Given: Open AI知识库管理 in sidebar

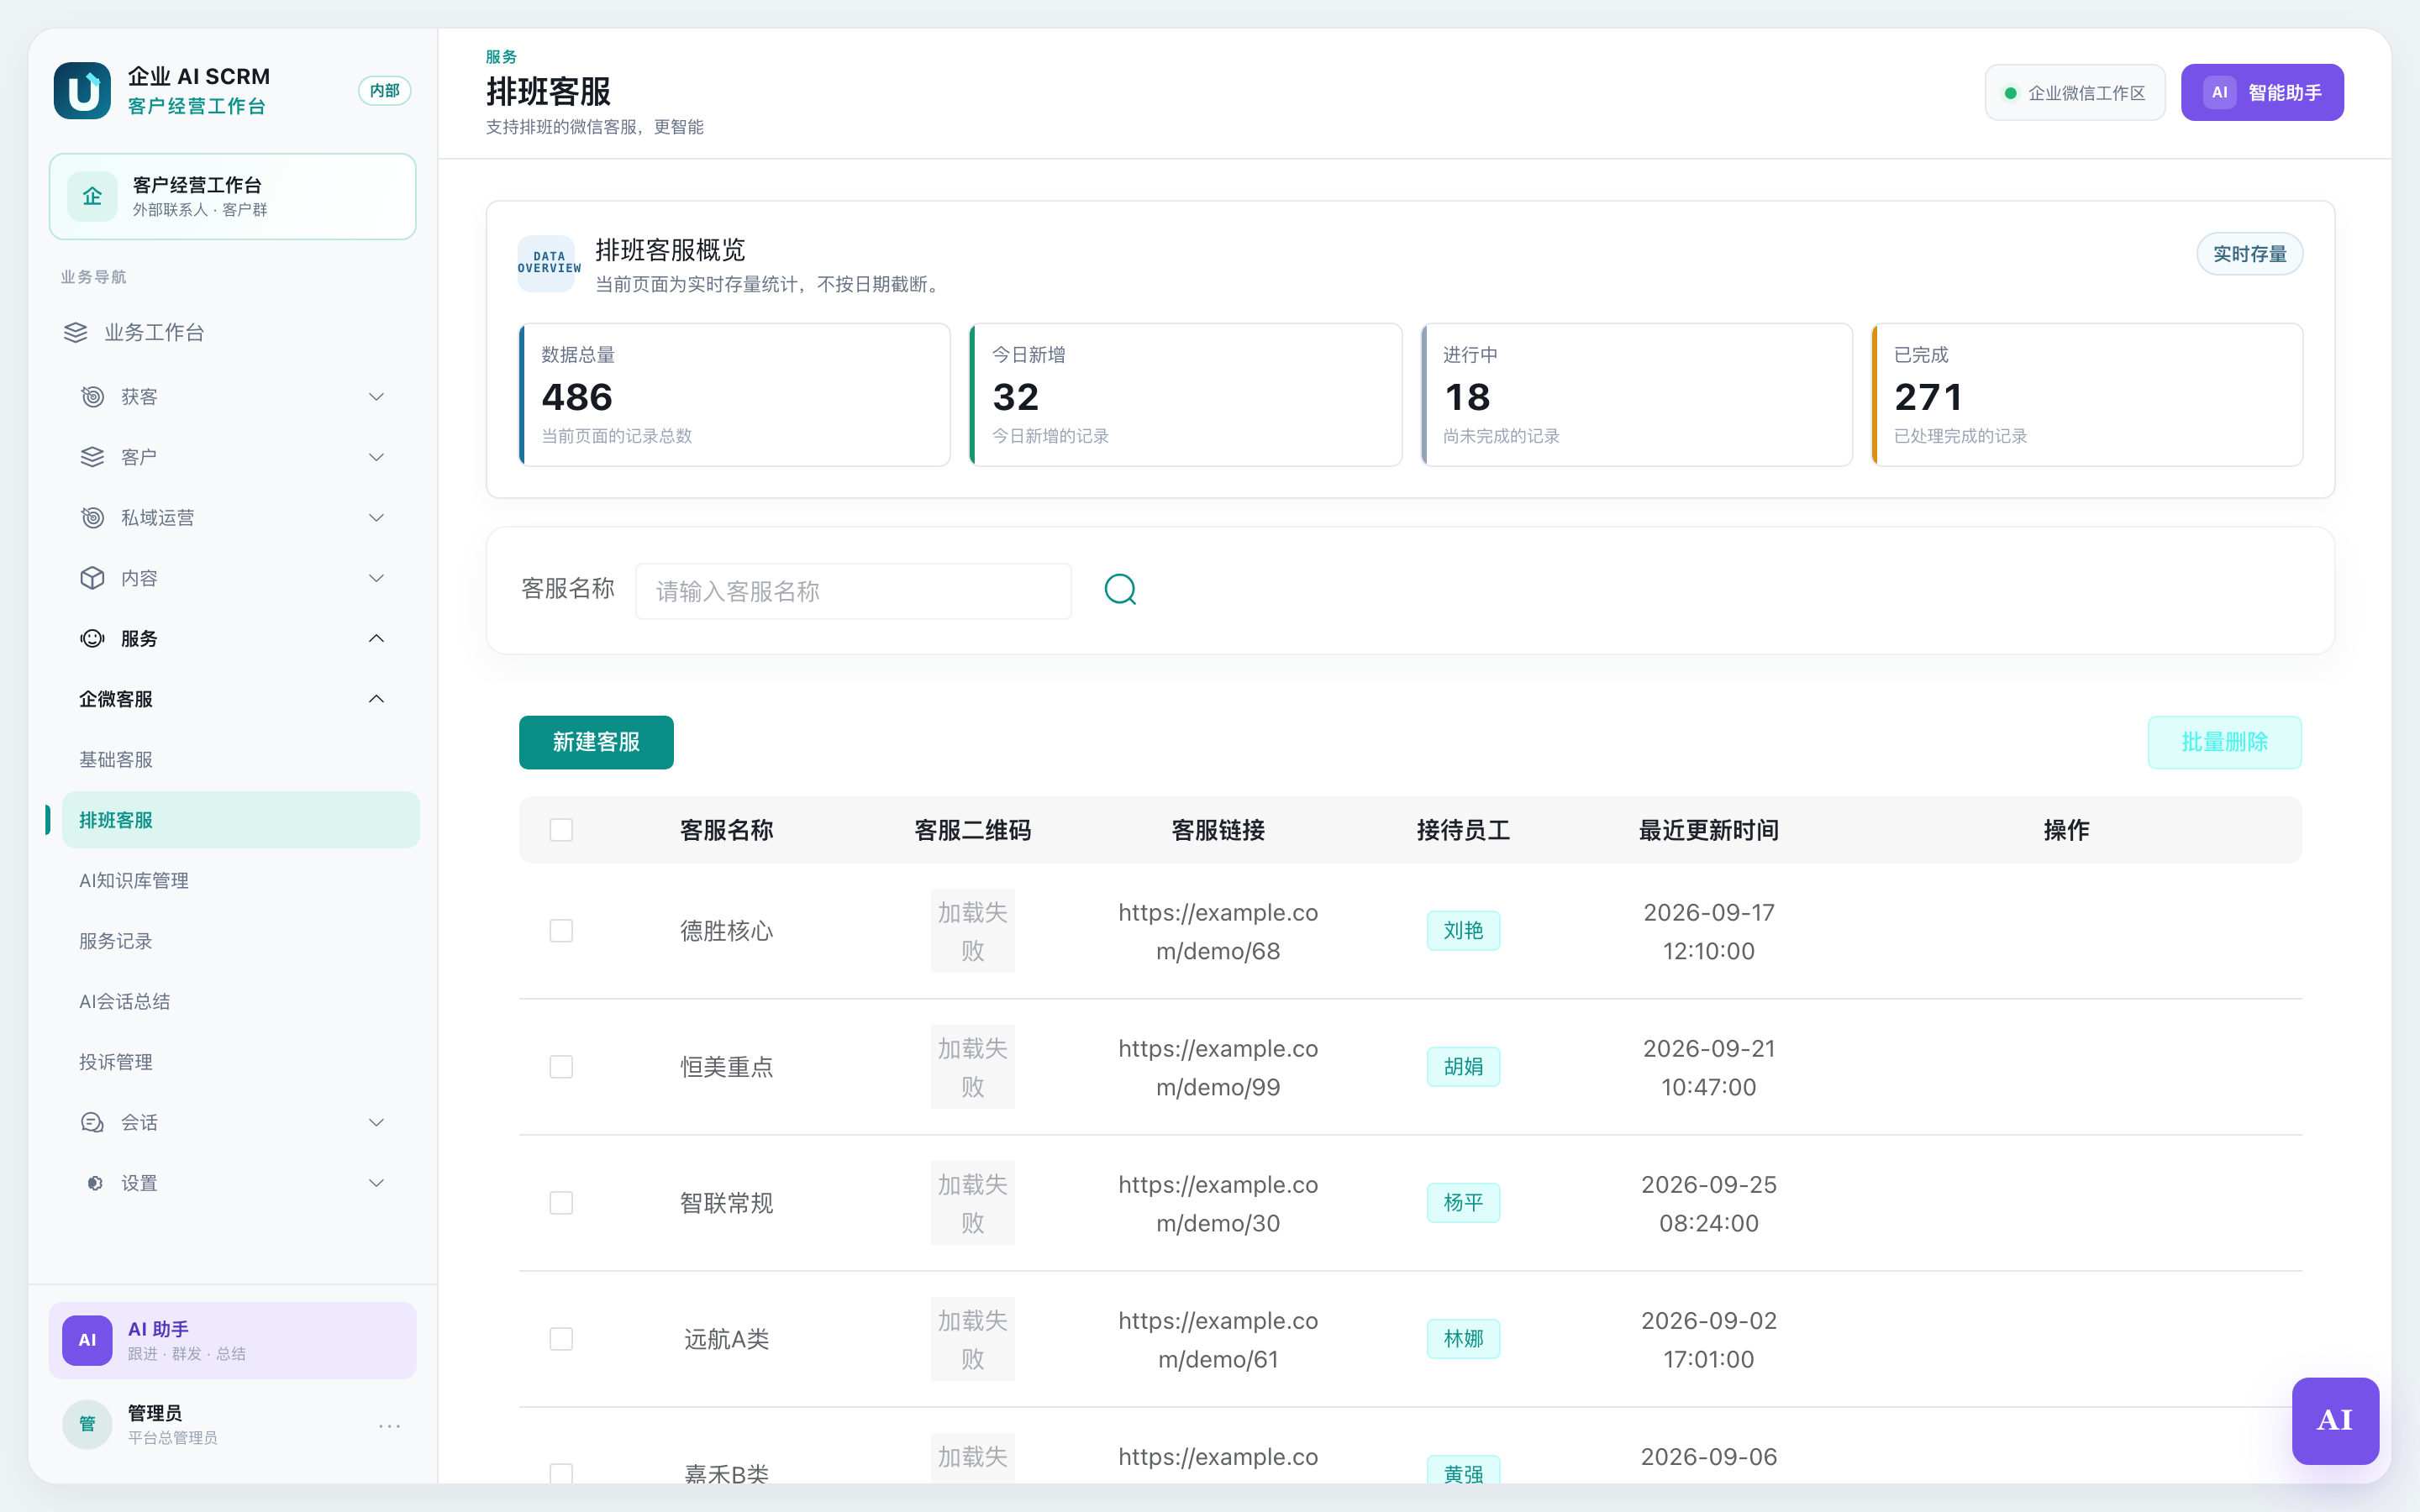Looking at the screenshot, I should click(x=240, y=881).
